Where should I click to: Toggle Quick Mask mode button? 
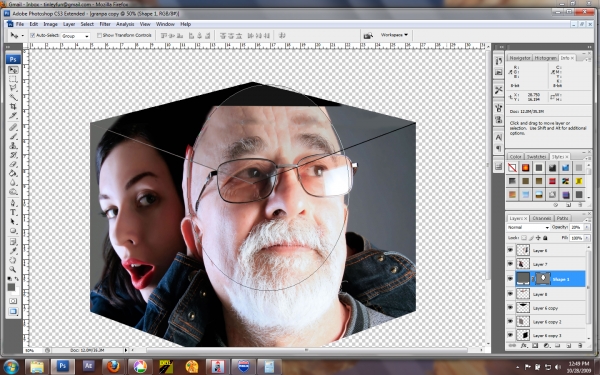13,301
